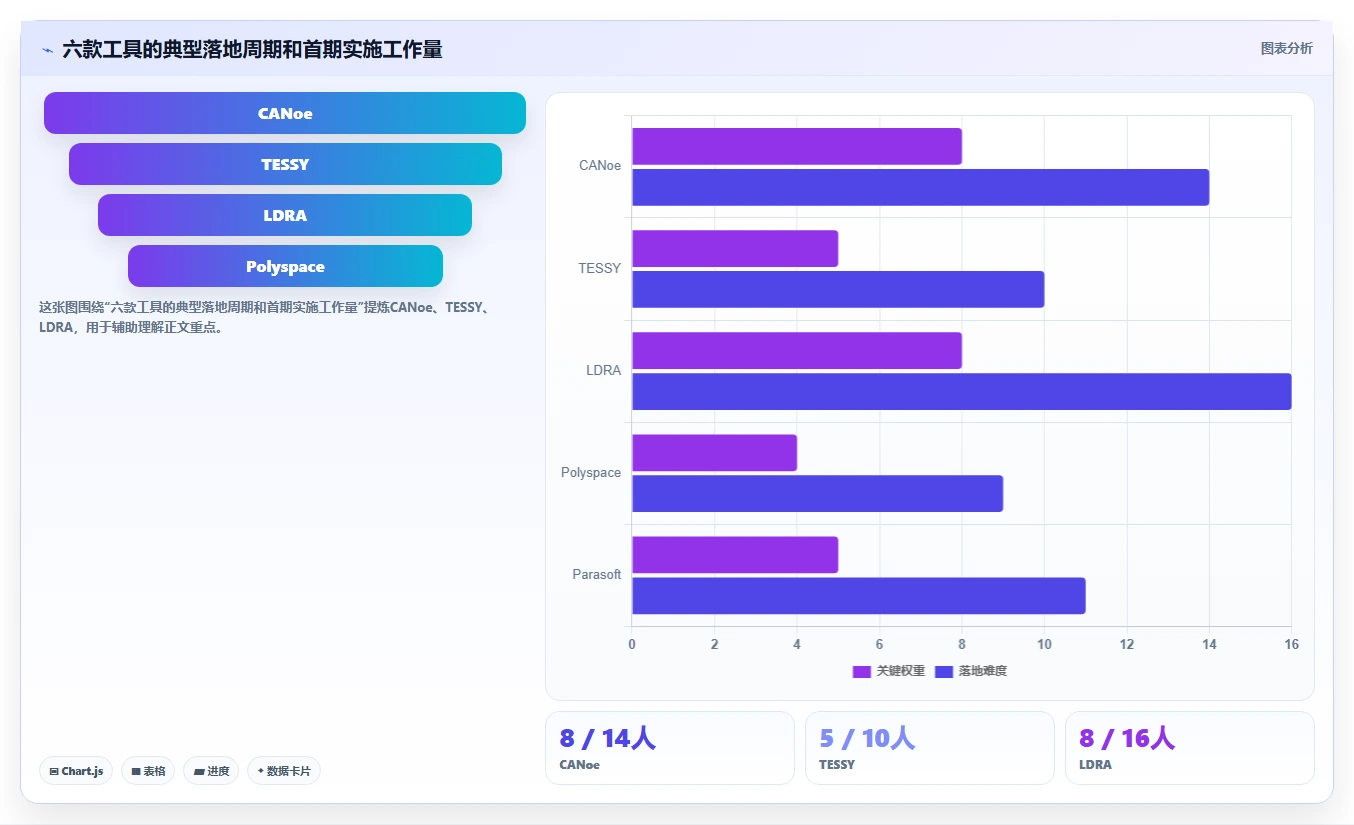Open the 5 / 10人 TESSY data card
1354x825 pixels.
click(x=930, y=748)
